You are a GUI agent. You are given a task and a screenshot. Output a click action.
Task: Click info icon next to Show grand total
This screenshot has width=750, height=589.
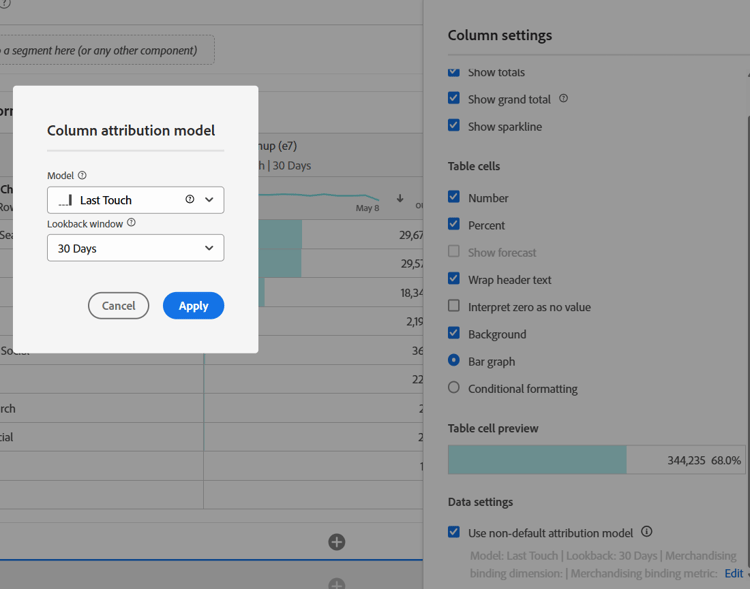pyautogui.click(x=563, y=99)
